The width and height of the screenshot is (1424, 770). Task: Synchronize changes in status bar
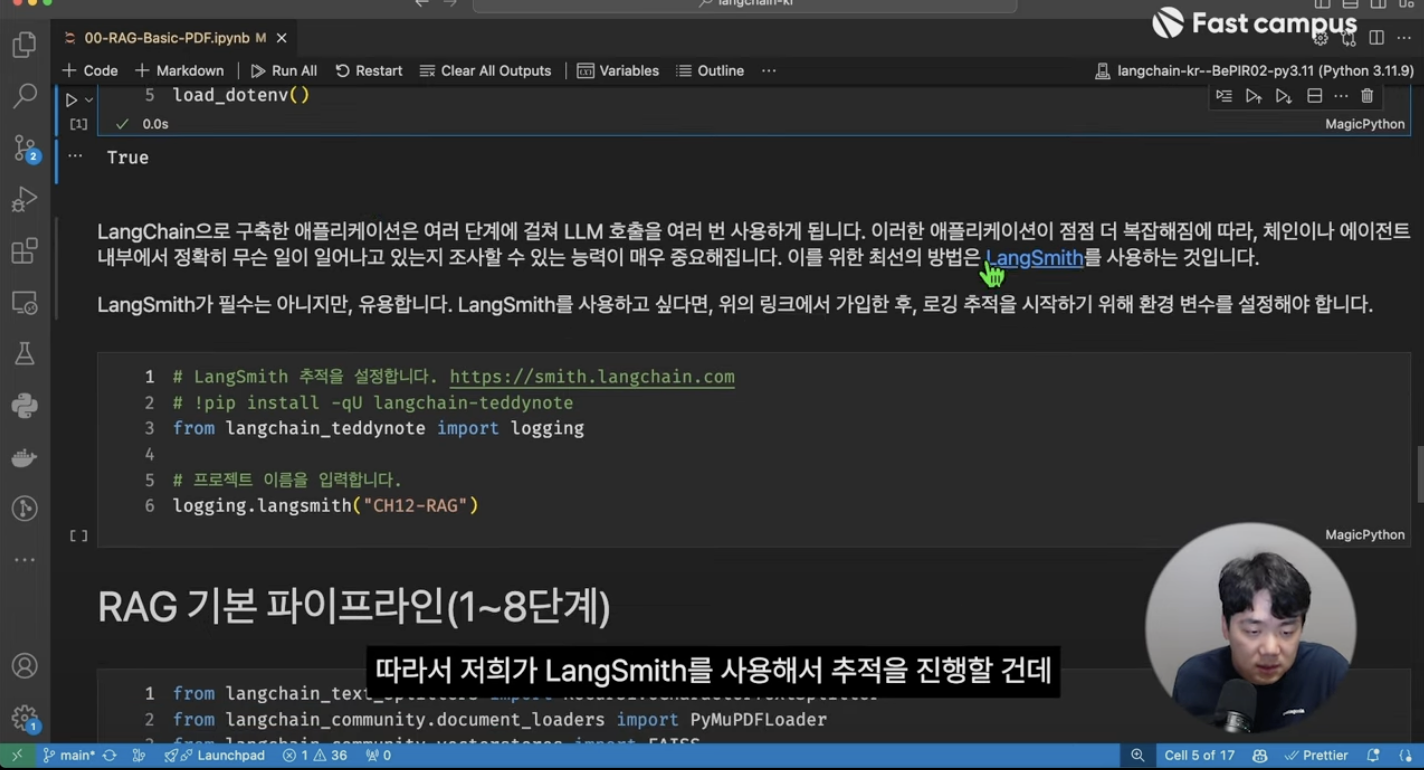[x=110, y=755]
